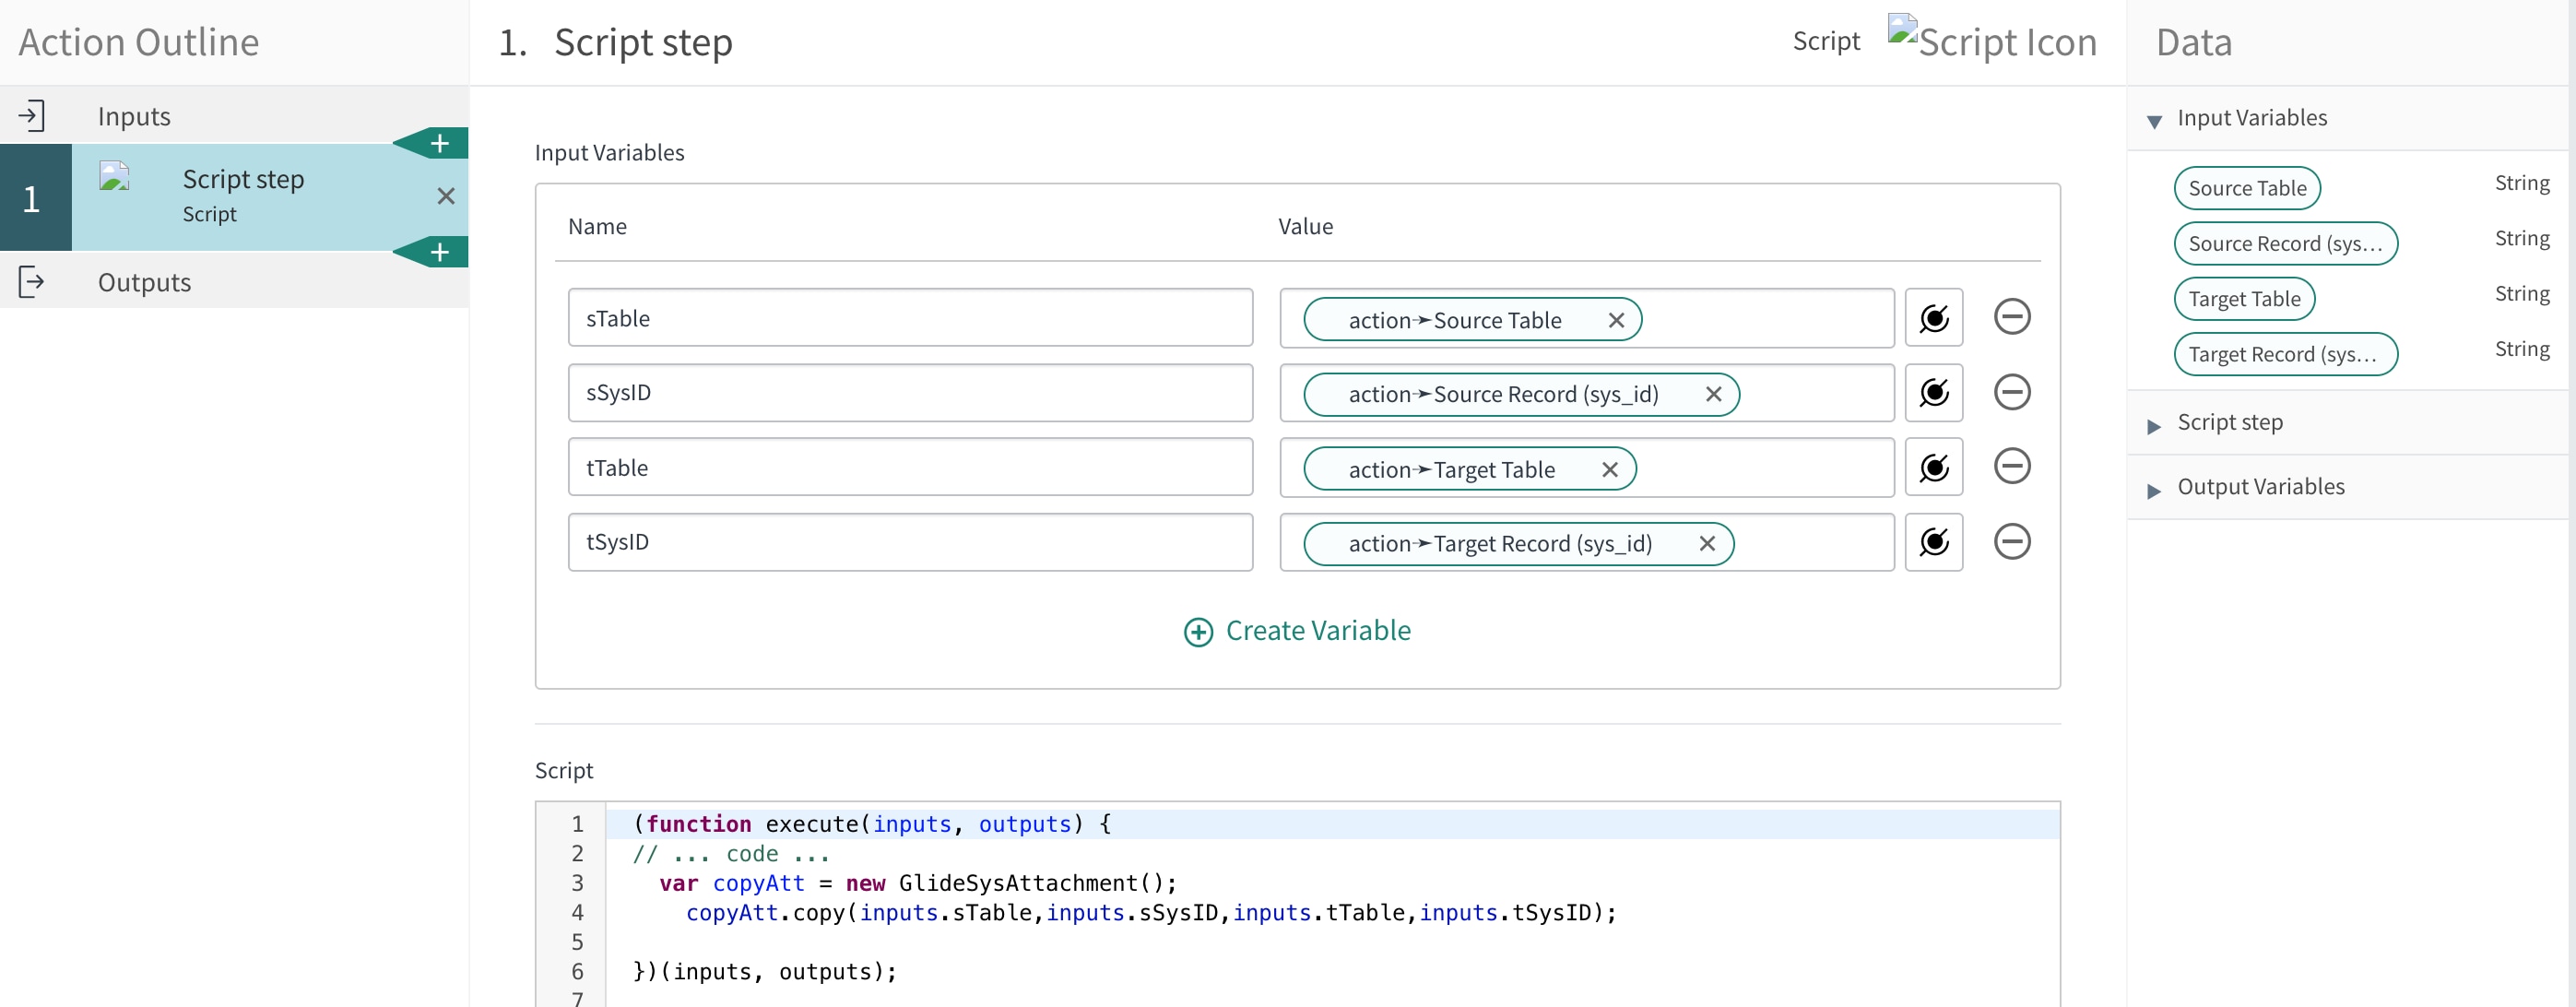Screen dimensions: 2576x1007
Task: Clear the action Target Table pill
Action: click(x=1609, y=470)
